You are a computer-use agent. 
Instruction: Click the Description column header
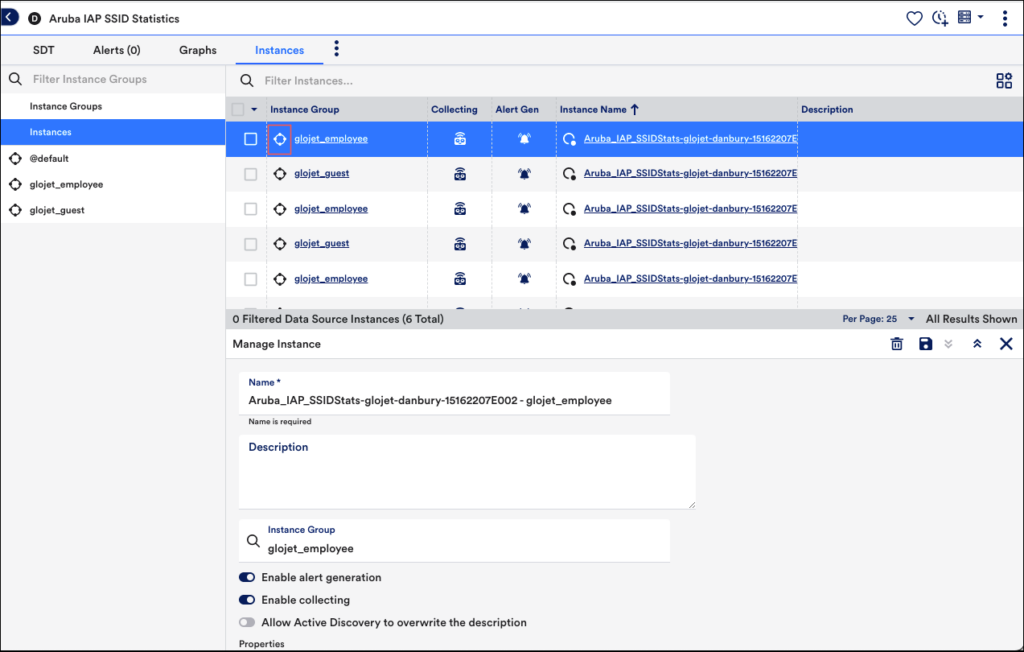tap(827, 109)
